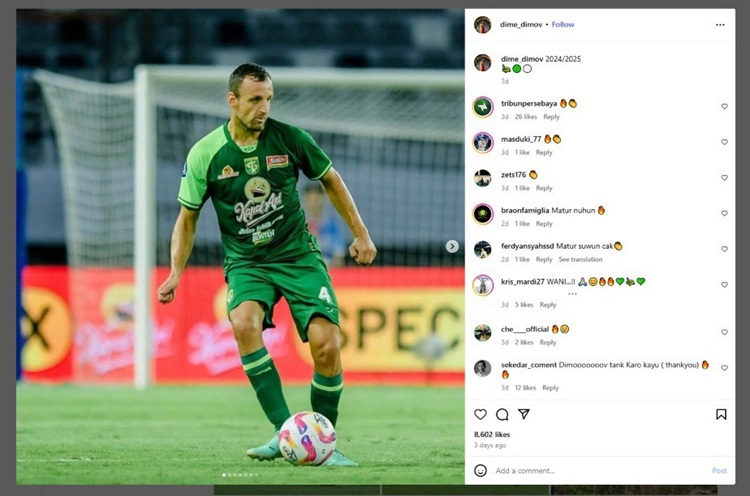Screen dimensions: 750x496
Task: Like masduki_77's comment
Action: point(724,142)
